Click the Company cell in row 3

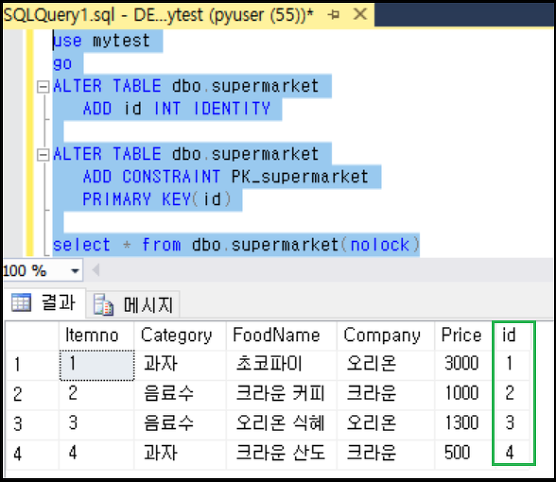coord(386,425)
